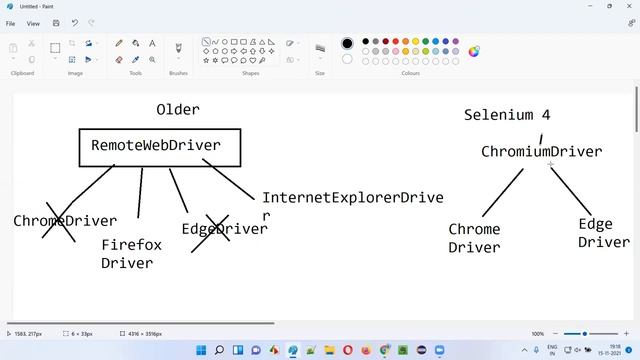Click the Save icon in title bar

point(56,23)
